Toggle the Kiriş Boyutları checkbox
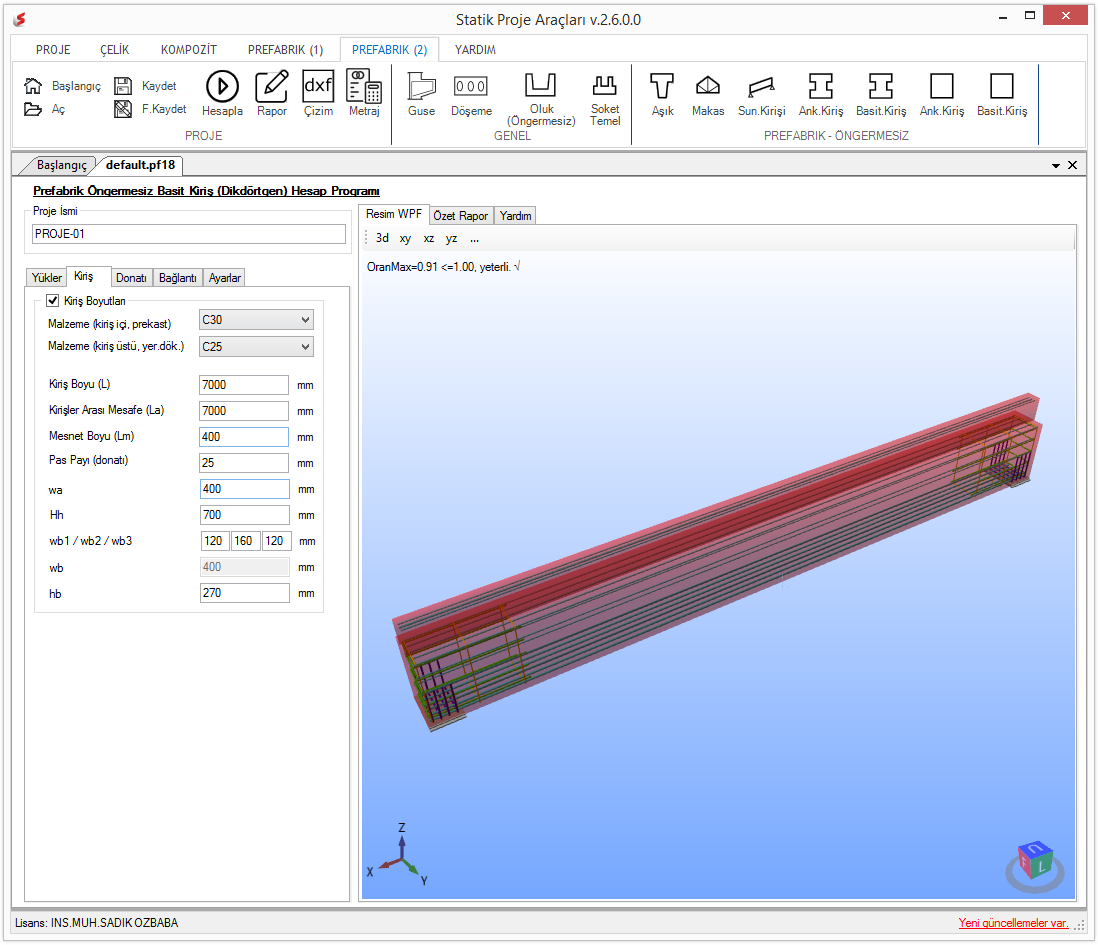The width and height of the screenshot is (1098, 945). pyautogui.click(x=53, y=300)
